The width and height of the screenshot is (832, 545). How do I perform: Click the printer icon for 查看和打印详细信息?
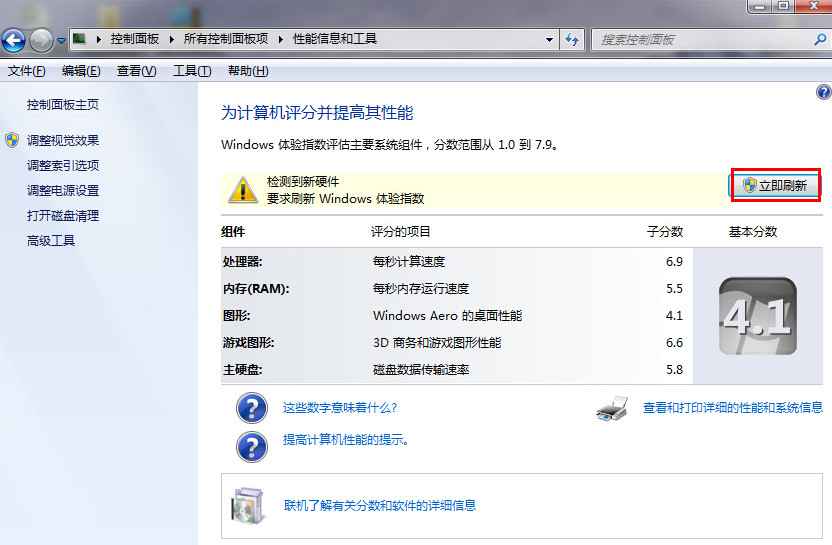point(612,408)
